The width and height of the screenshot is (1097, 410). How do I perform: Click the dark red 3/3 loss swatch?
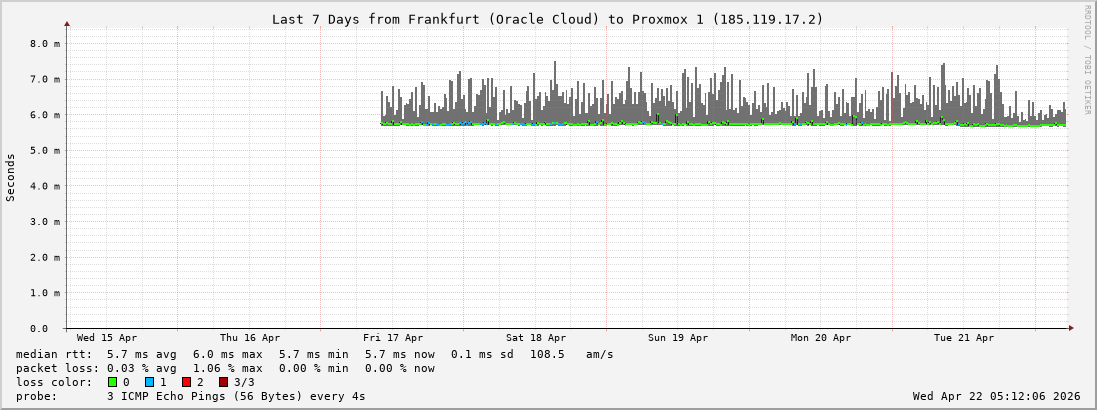pyautogui.click(x=223, y=382)
